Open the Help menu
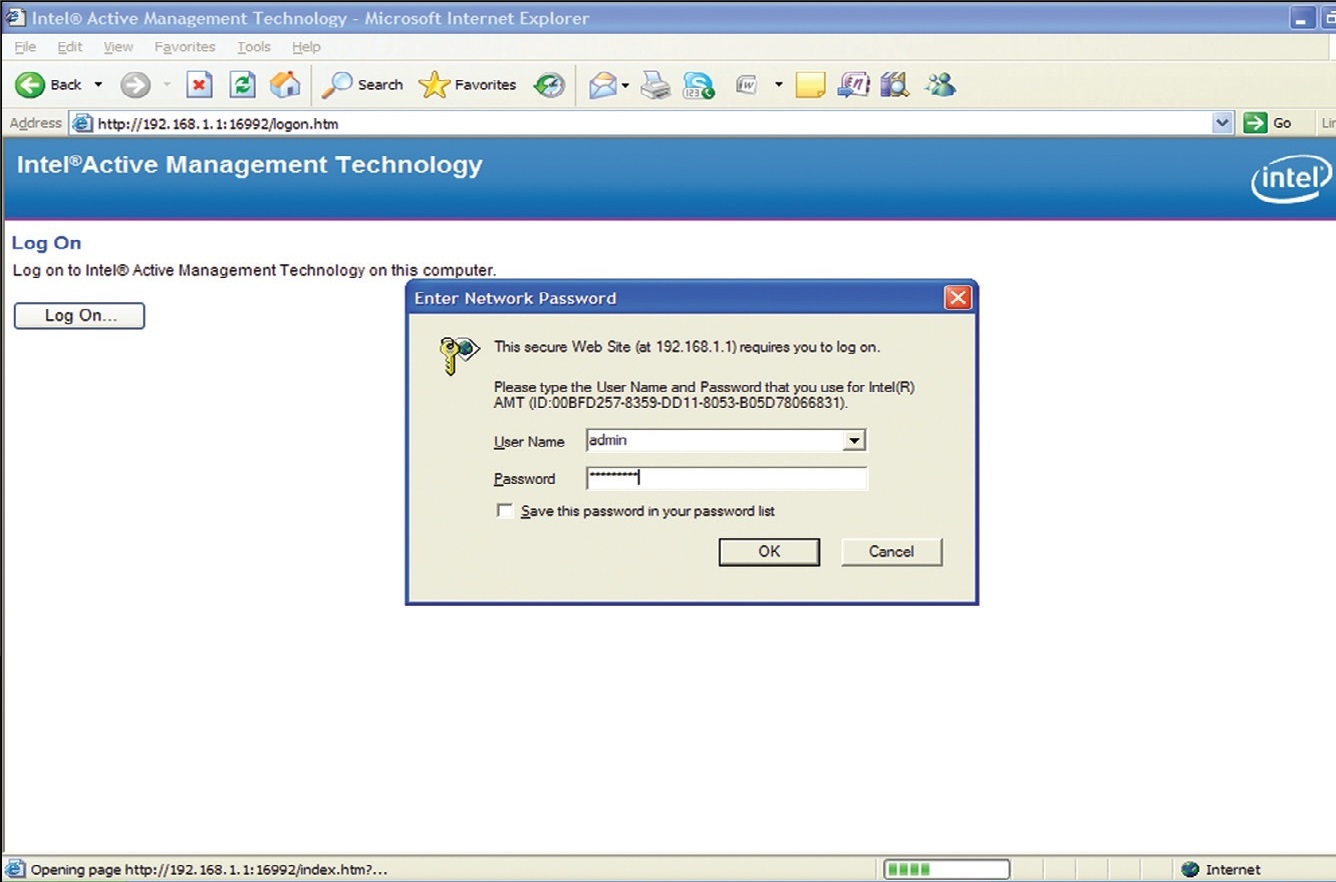This screenshot has width=1336, height=882. [x=306, y=47]
